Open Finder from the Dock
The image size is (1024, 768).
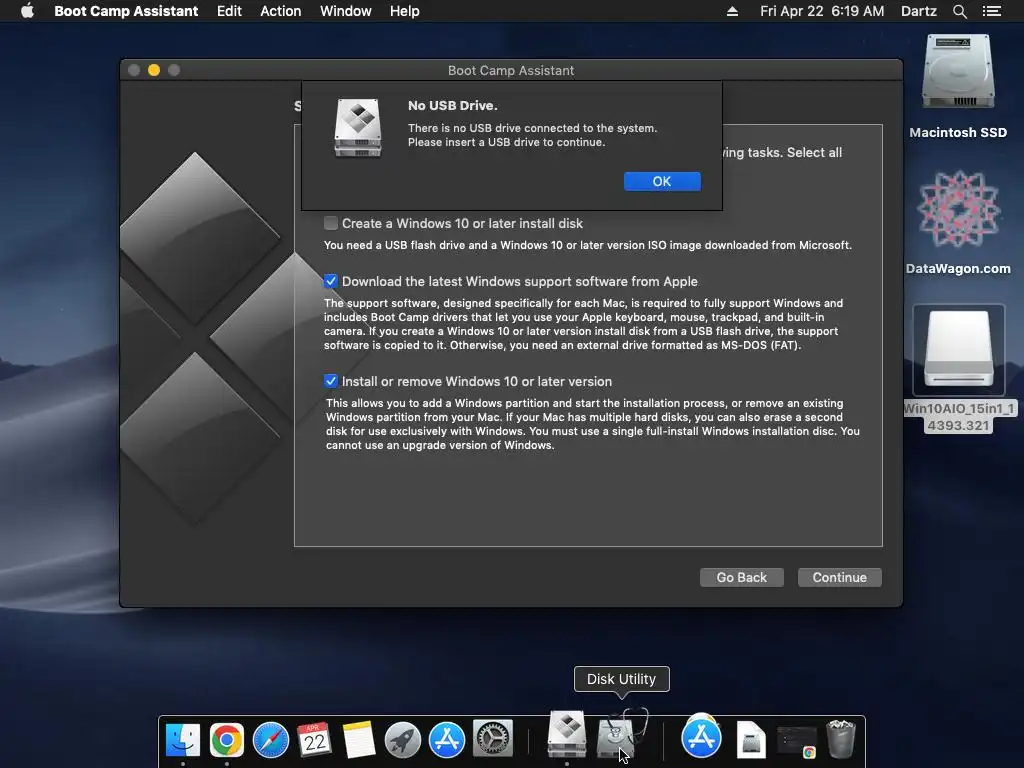183,740
